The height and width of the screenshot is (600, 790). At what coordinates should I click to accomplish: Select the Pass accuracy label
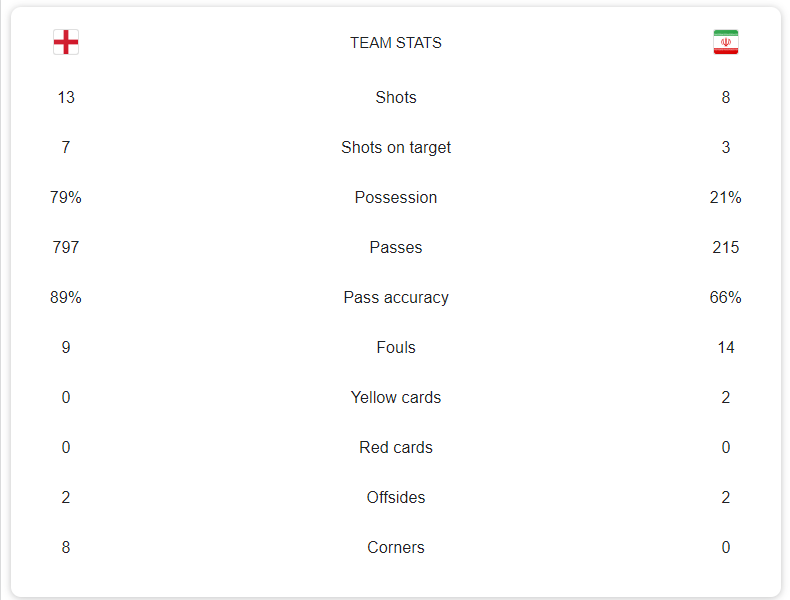[396, 297]
